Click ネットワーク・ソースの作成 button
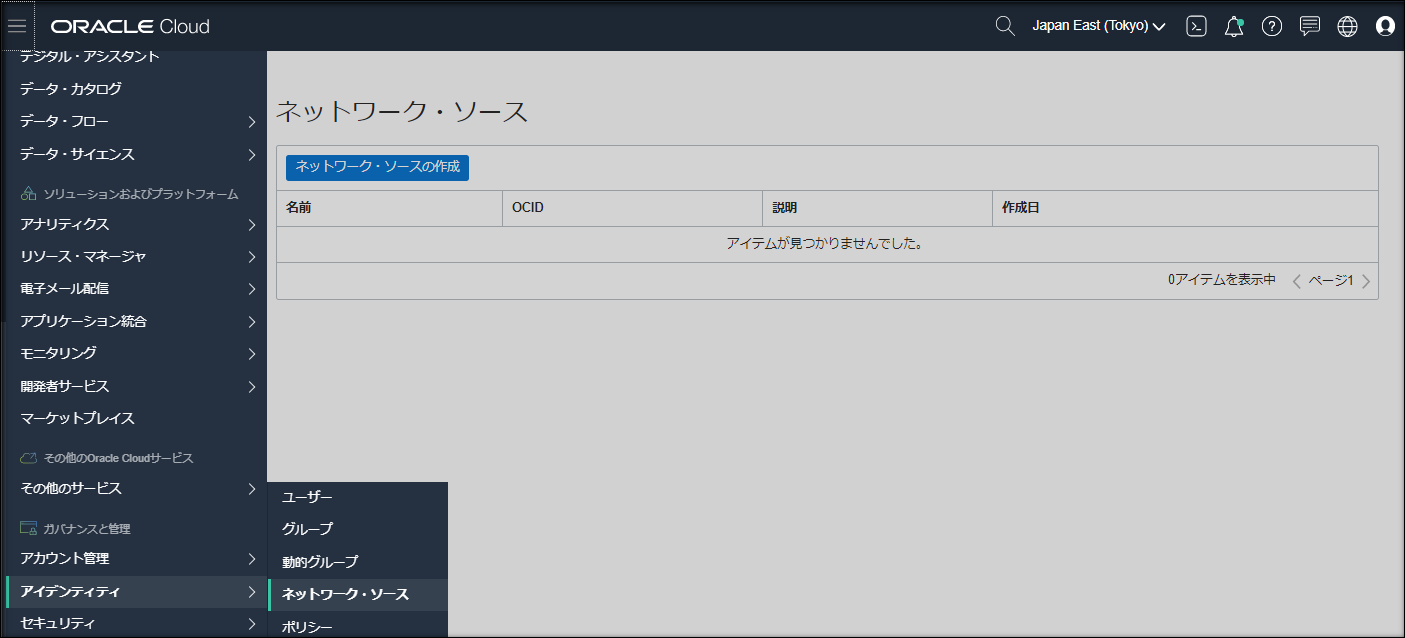This screenshot has width=1405, height=638. point(377,167)
